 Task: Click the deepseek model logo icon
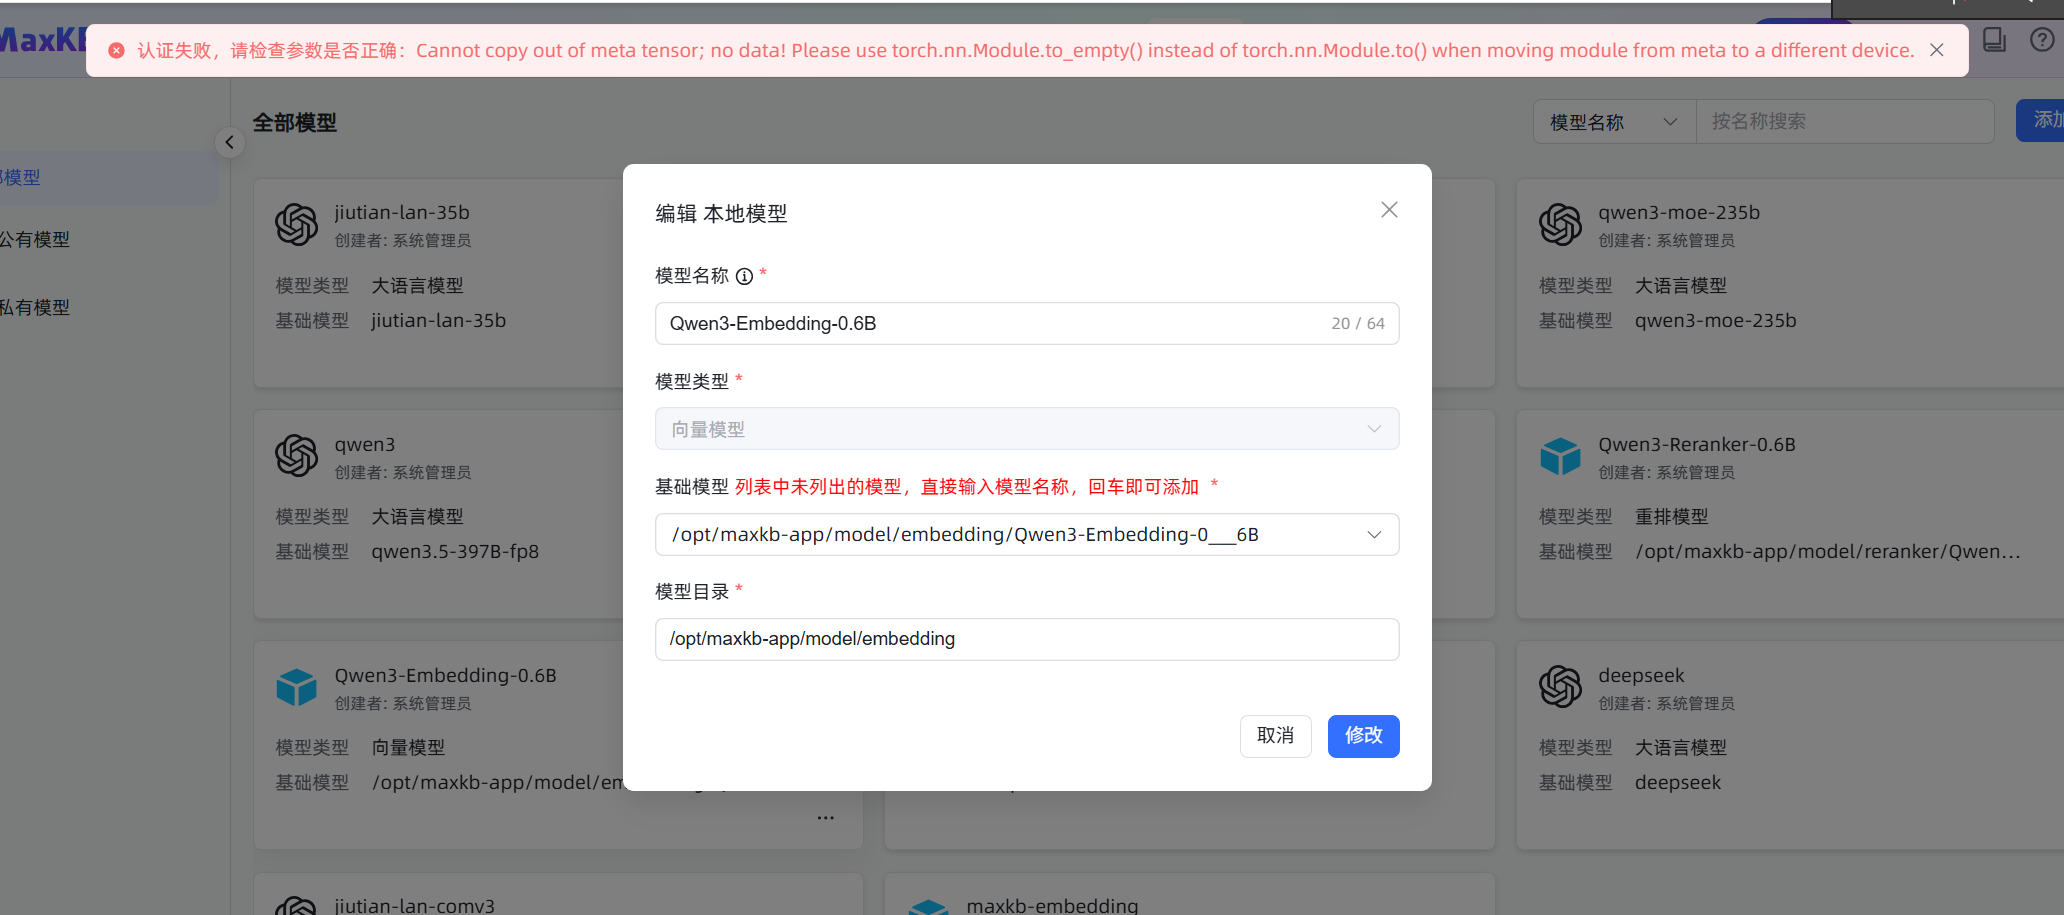[x=1560, y=687]
